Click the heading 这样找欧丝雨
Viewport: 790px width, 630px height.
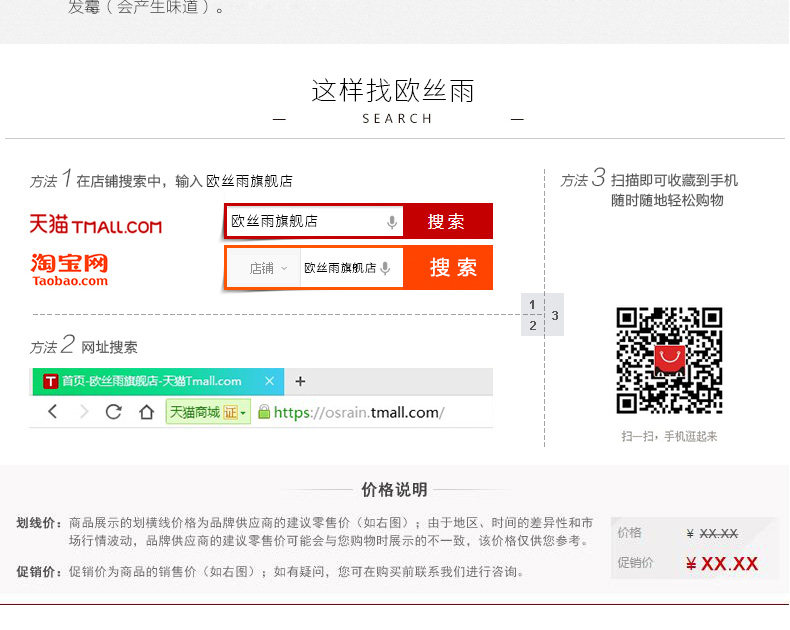click(x=393, y=91)
